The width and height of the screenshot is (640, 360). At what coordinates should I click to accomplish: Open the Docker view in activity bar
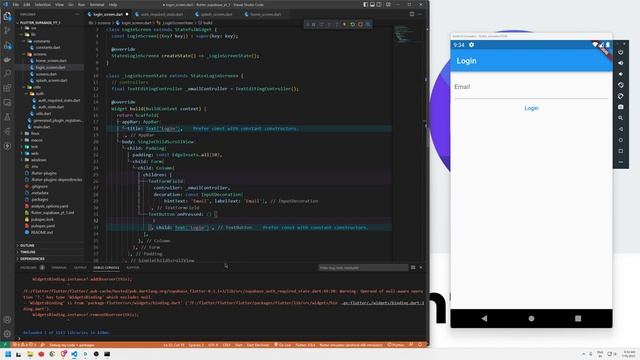point(7,60)
